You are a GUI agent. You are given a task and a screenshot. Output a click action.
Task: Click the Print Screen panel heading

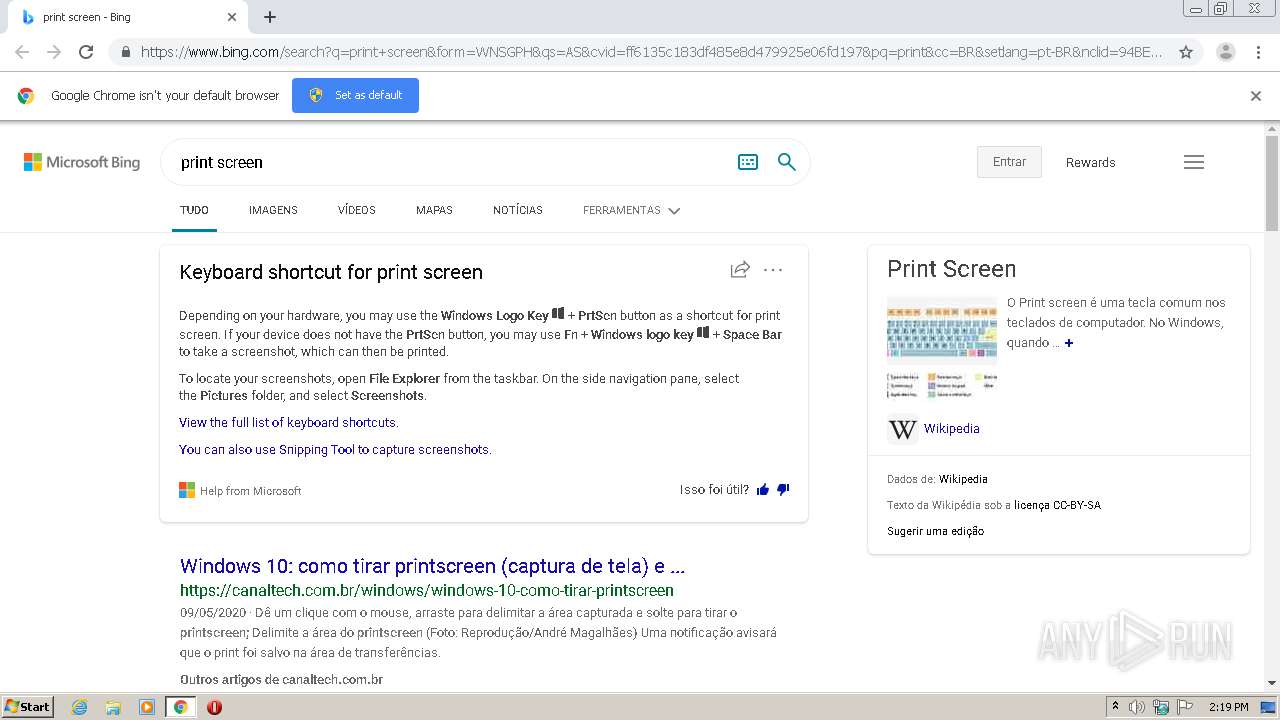pos(951,269)
